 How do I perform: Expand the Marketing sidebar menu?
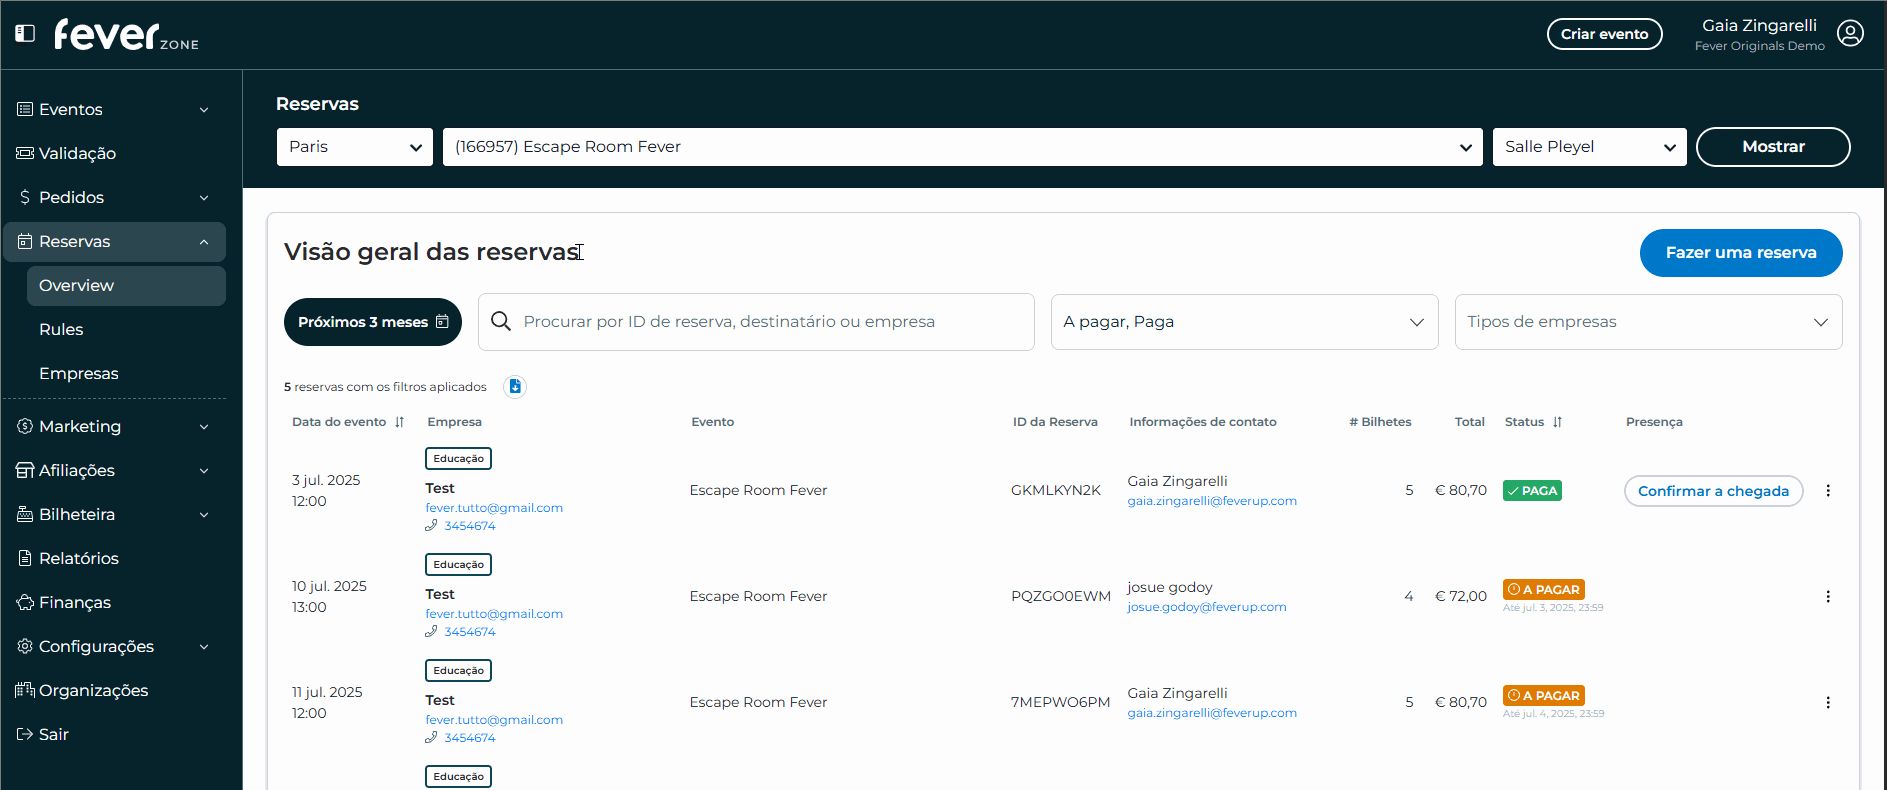204,427
